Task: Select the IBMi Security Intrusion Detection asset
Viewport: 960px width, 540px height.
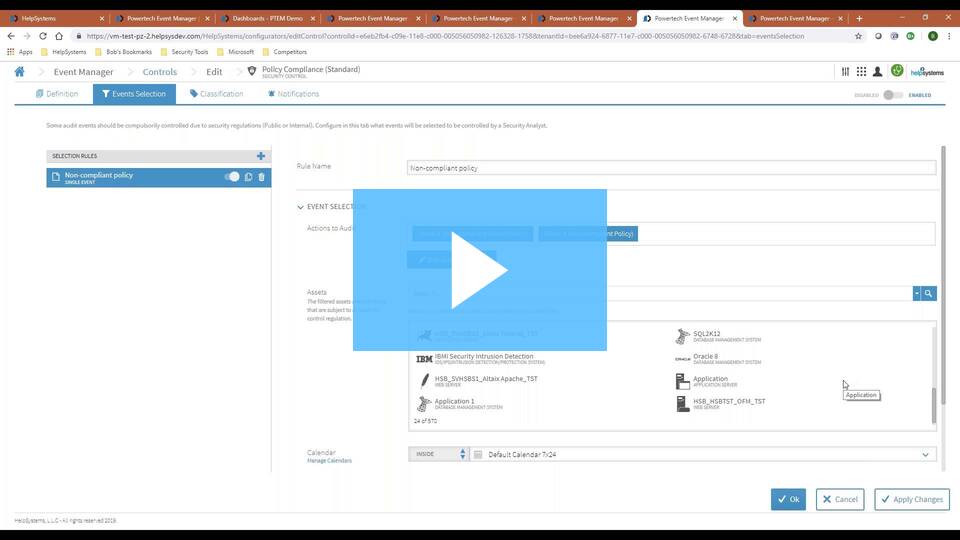Action: (477, 358)
